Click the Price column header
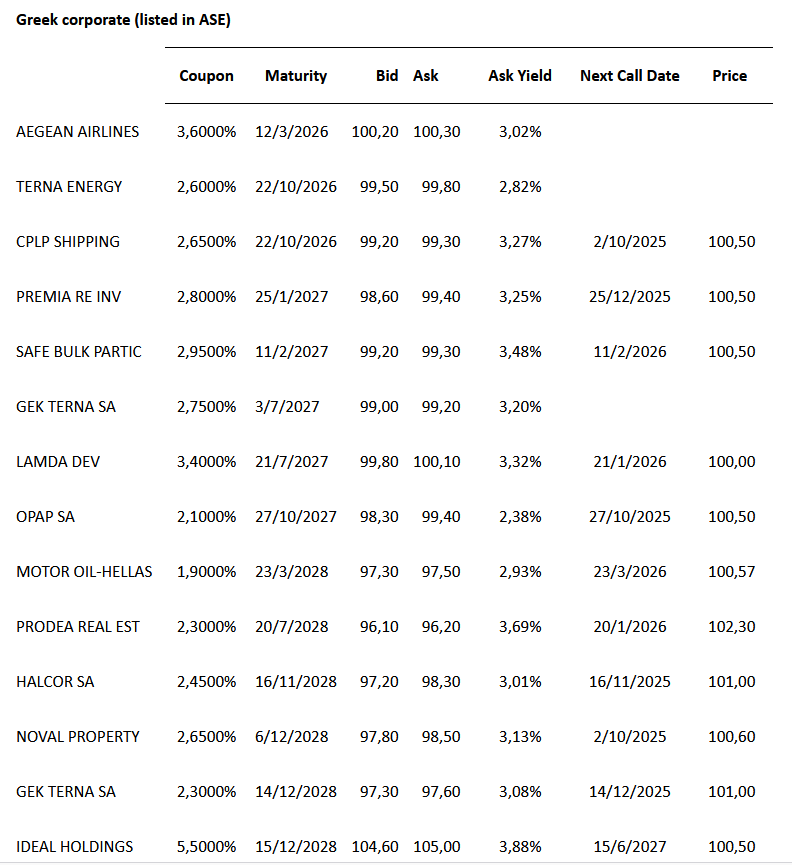The width and height of the screenshot is (792, 865). point(730,76)
